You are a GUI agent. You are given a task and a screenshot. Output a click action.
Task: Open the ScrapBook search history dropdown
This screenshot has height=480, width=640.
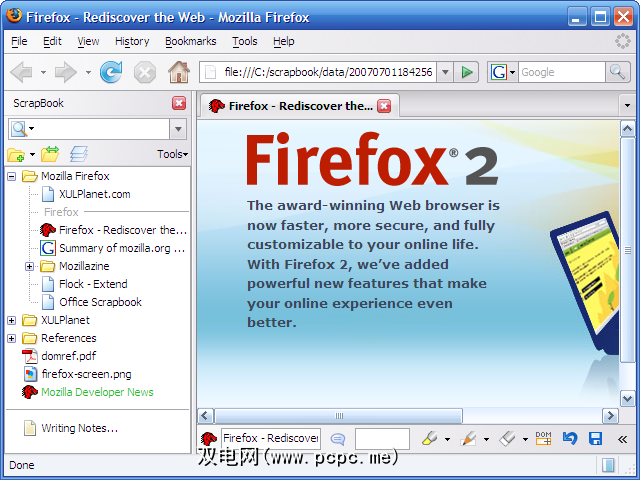(x=178, y=129)
